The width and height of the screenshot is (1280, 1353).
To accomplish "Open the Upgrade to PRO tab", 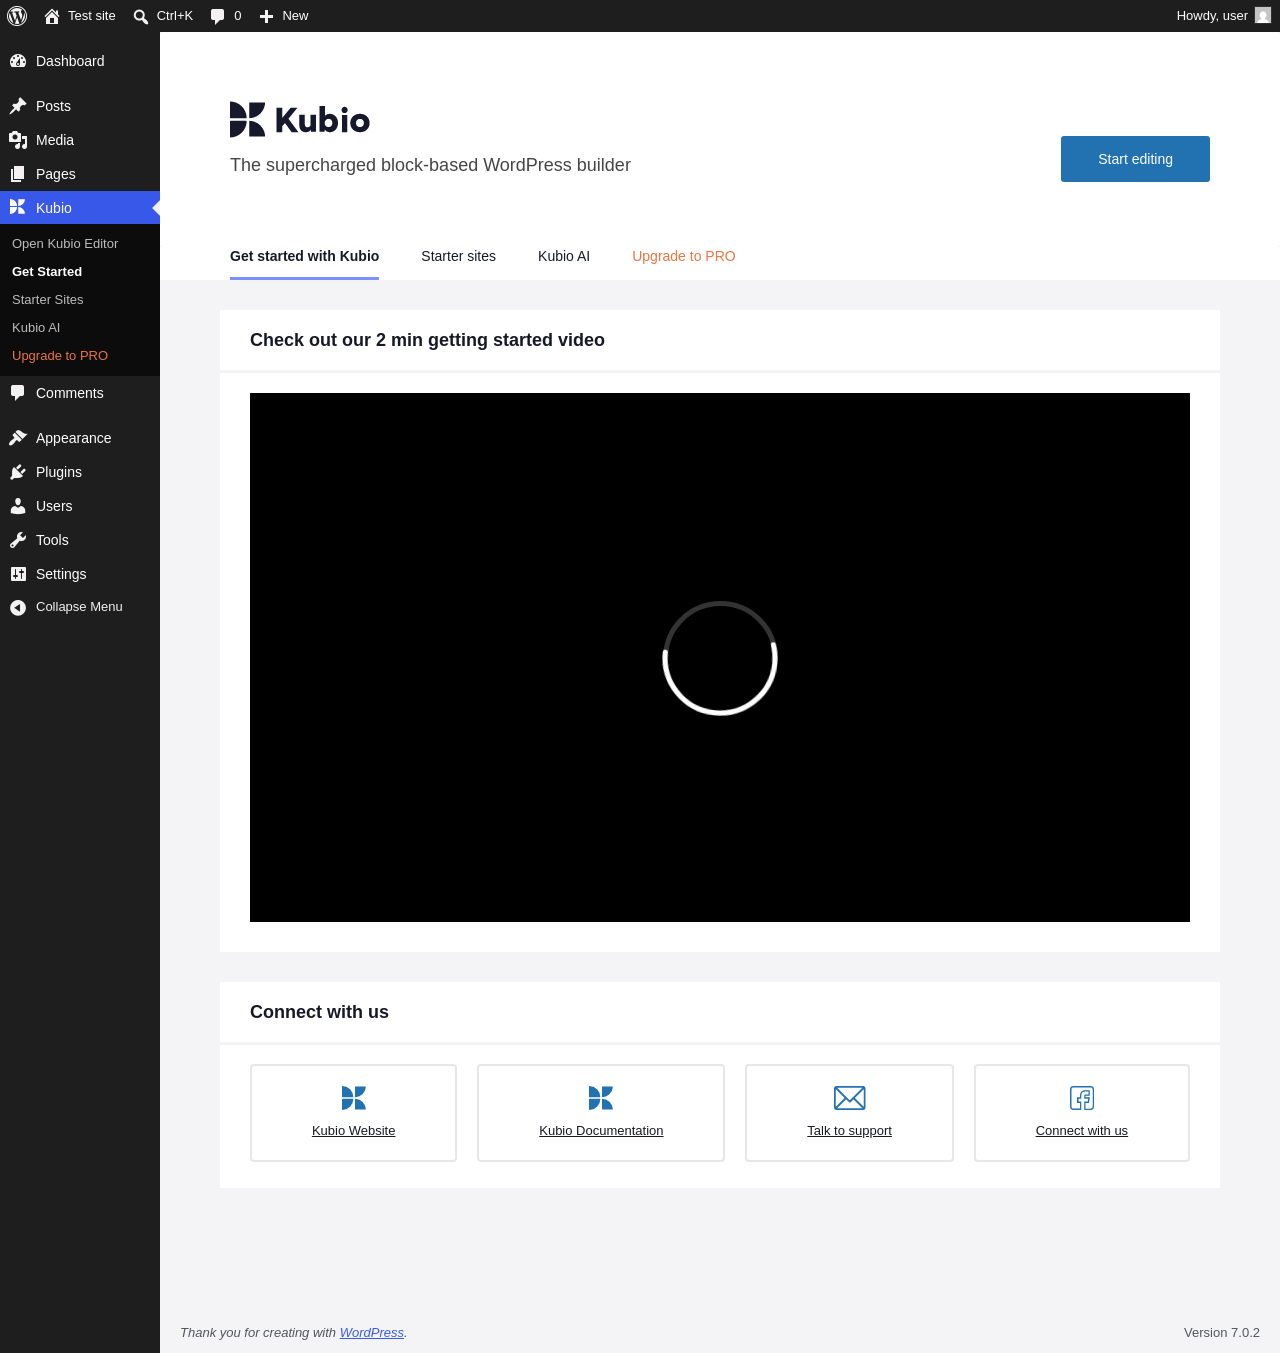I will (684, 256).
